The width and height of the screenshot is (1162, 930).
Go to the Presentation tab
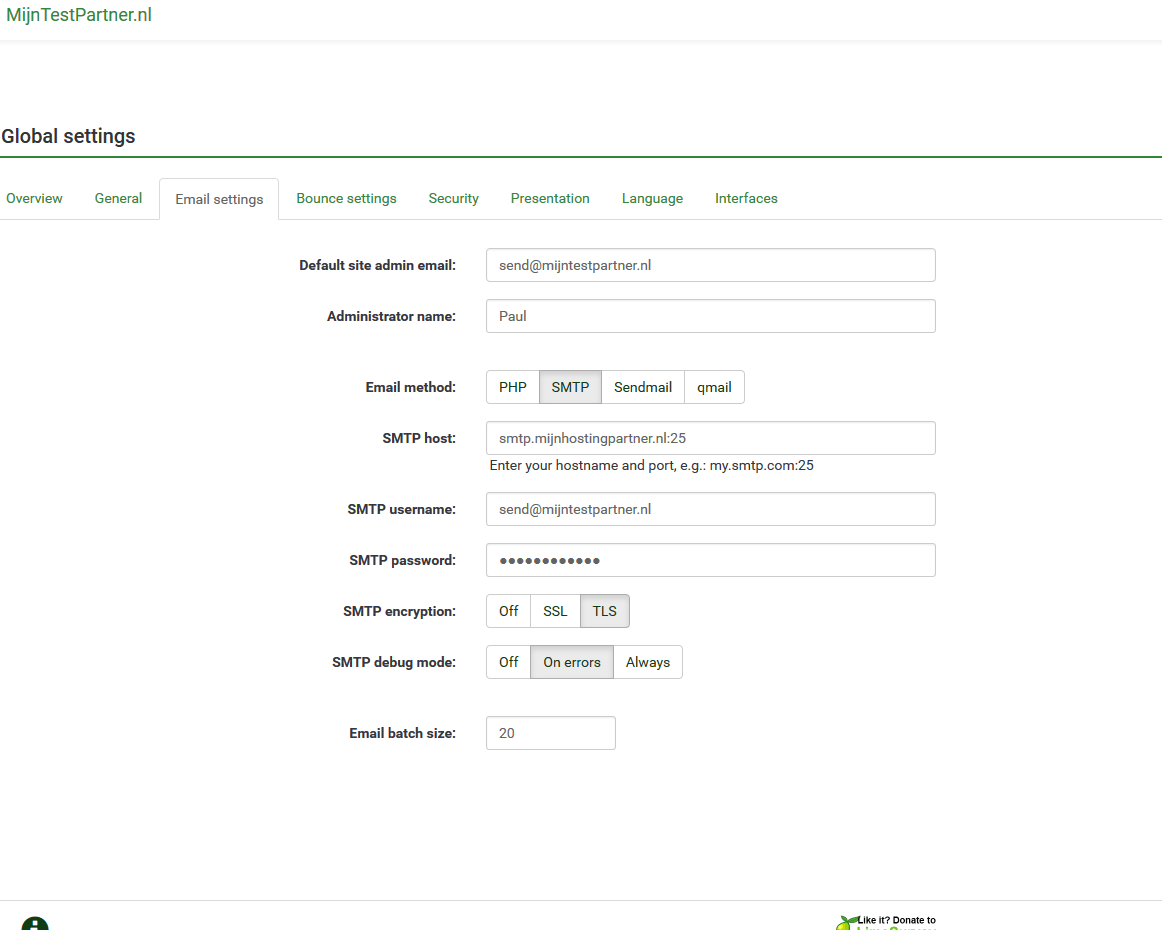click(550, 198)
